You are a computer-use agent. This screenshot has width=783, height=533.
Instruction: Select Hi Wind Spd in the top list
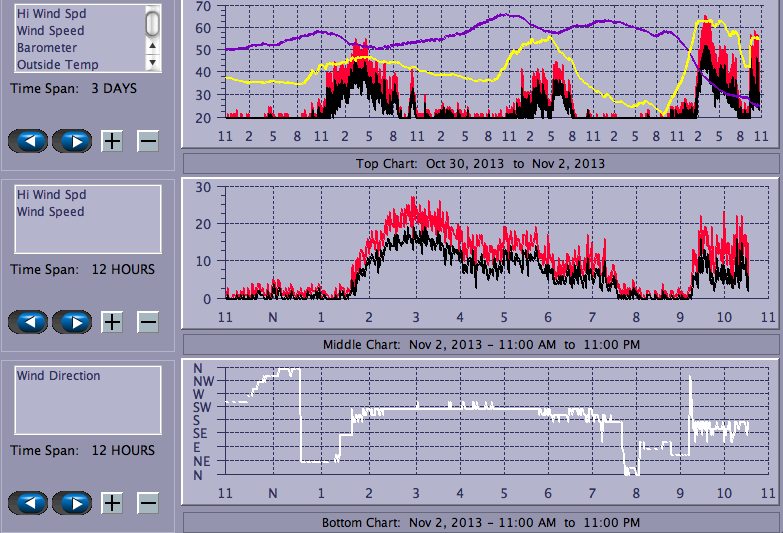pyautogui.click(x=51, y=14)
